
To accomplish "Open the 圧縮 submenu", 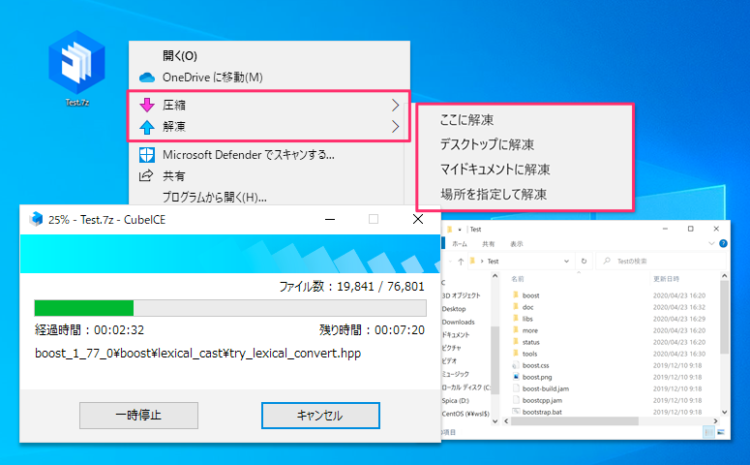I will click(x=269, y=105).
